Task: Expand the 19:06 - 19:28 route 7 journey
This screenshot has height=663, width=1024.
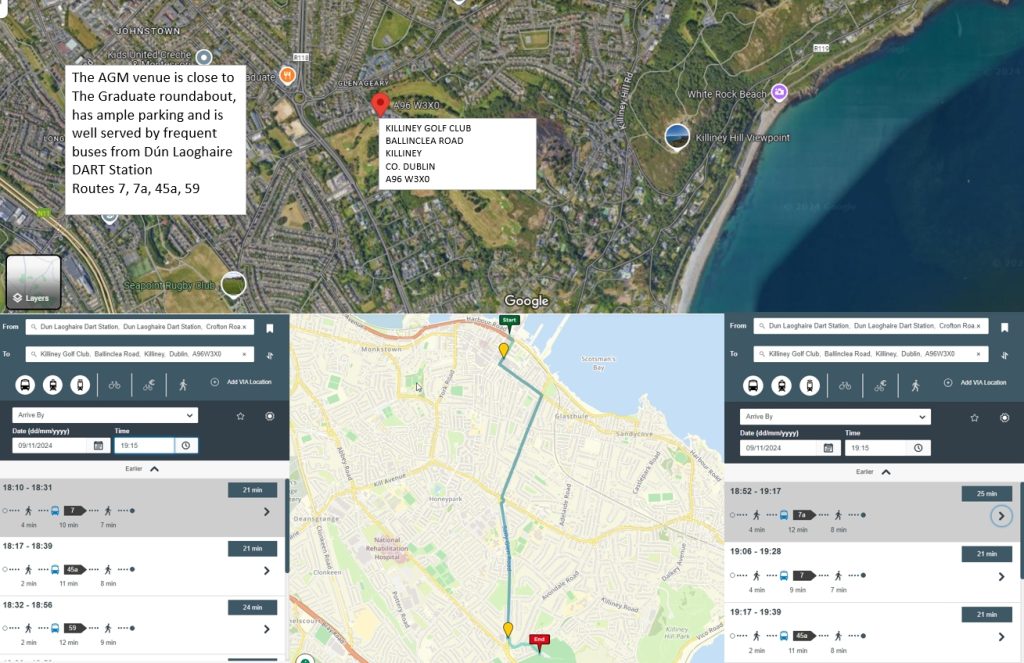Action: coord(1001,577)
